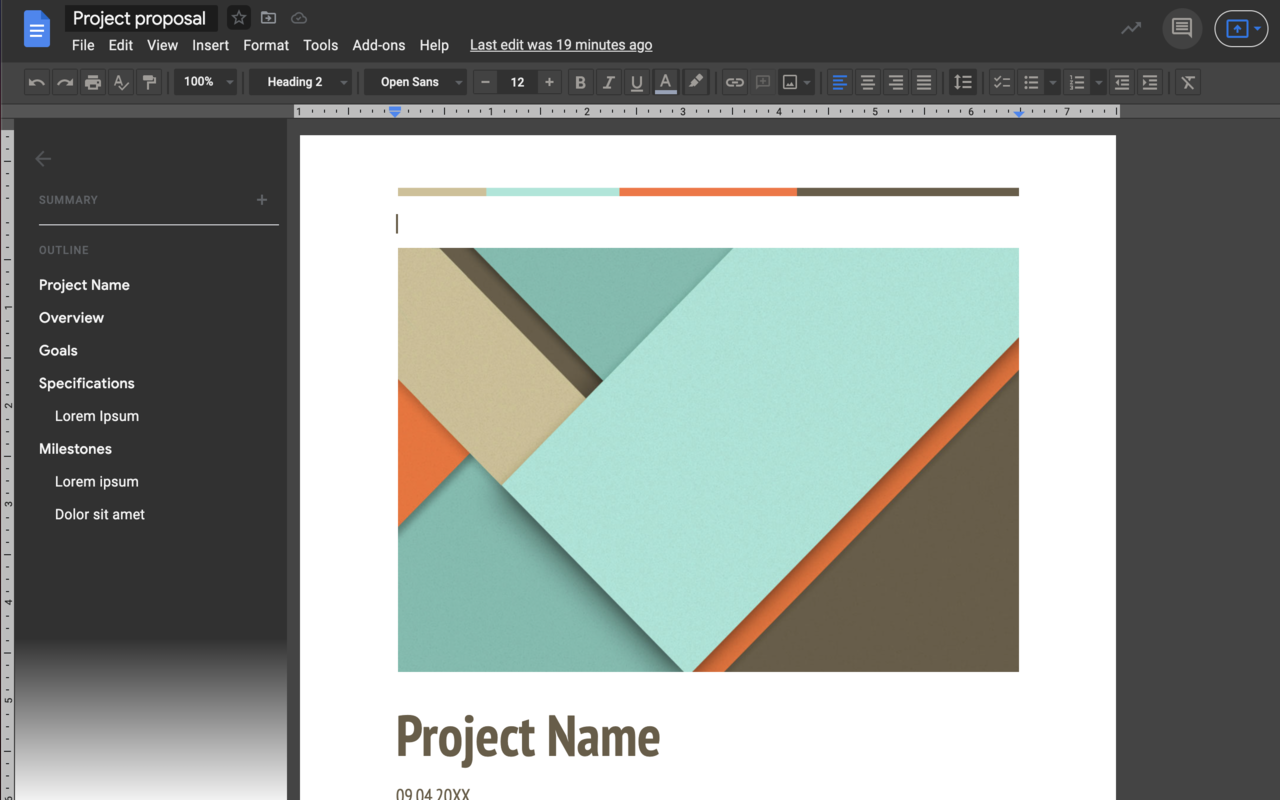Open the Tools menu
Screen dimensions: 1280x800
[320, 45]
